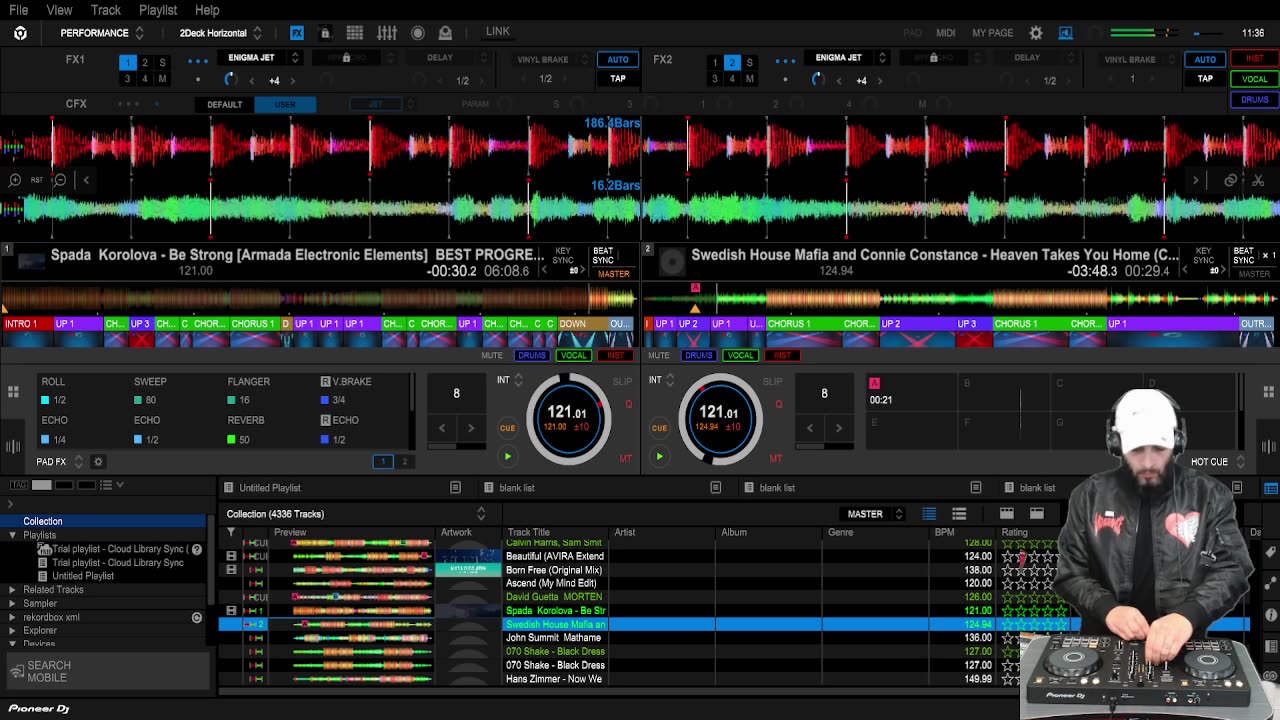
Task: Open the preferences gear icon
Action: (x=1036, y=33)
